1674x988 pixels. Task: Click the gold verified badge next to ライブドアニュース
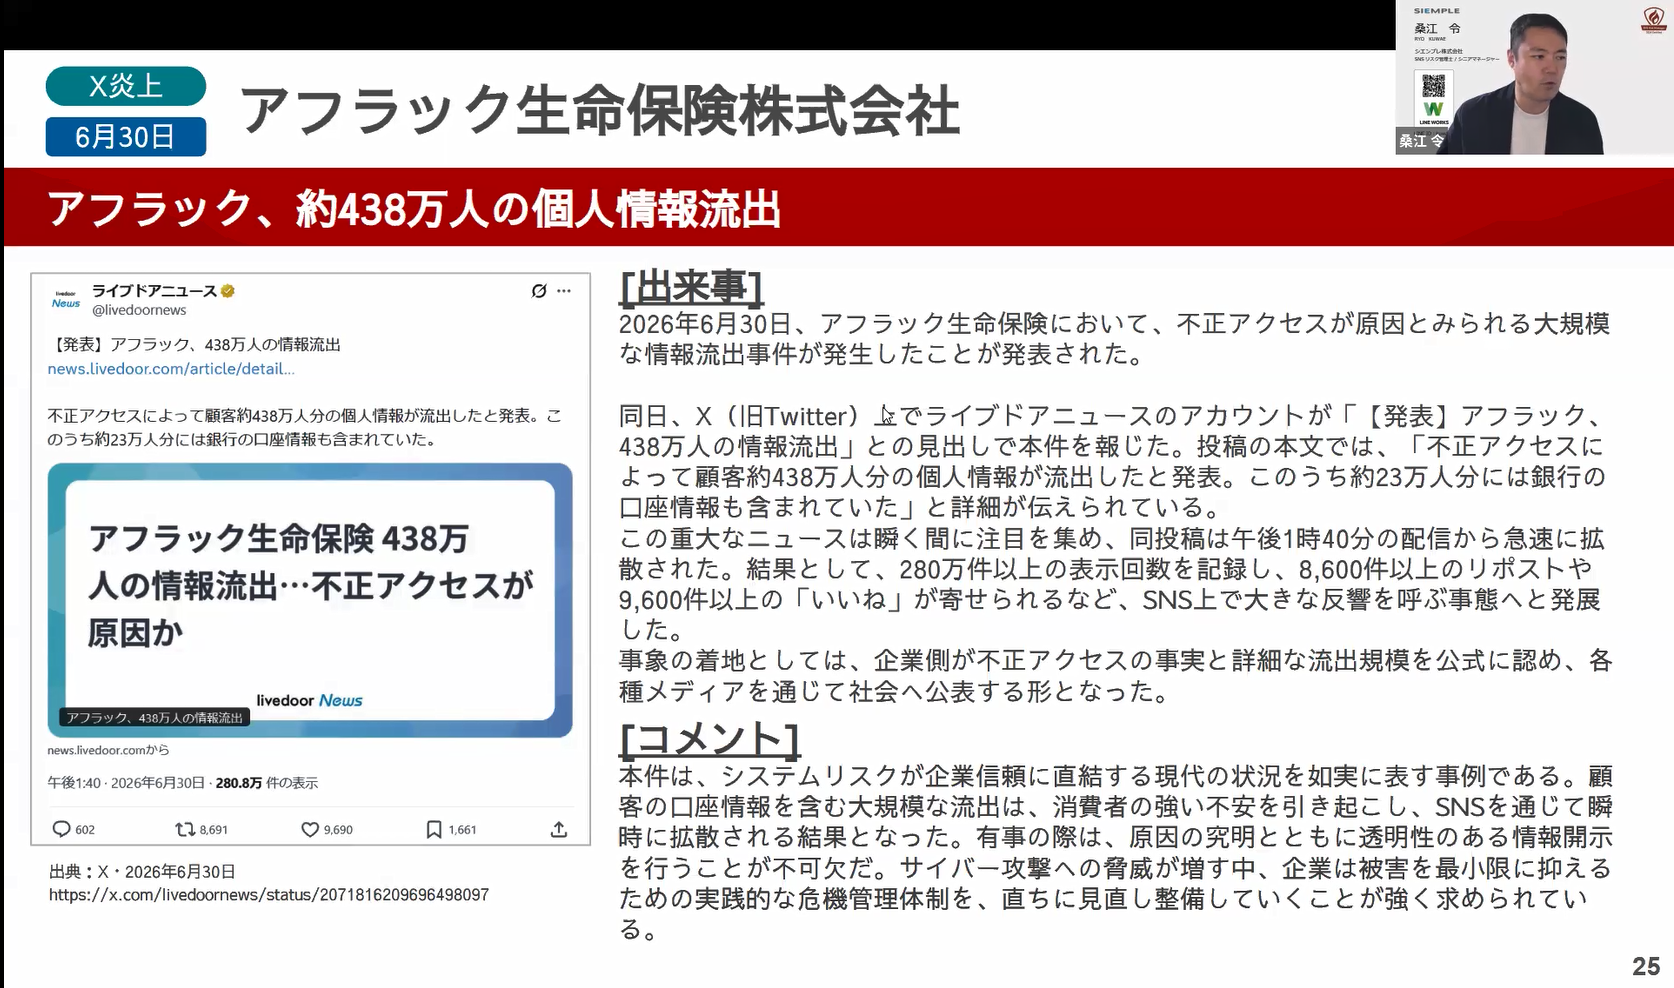click(228, 291)
